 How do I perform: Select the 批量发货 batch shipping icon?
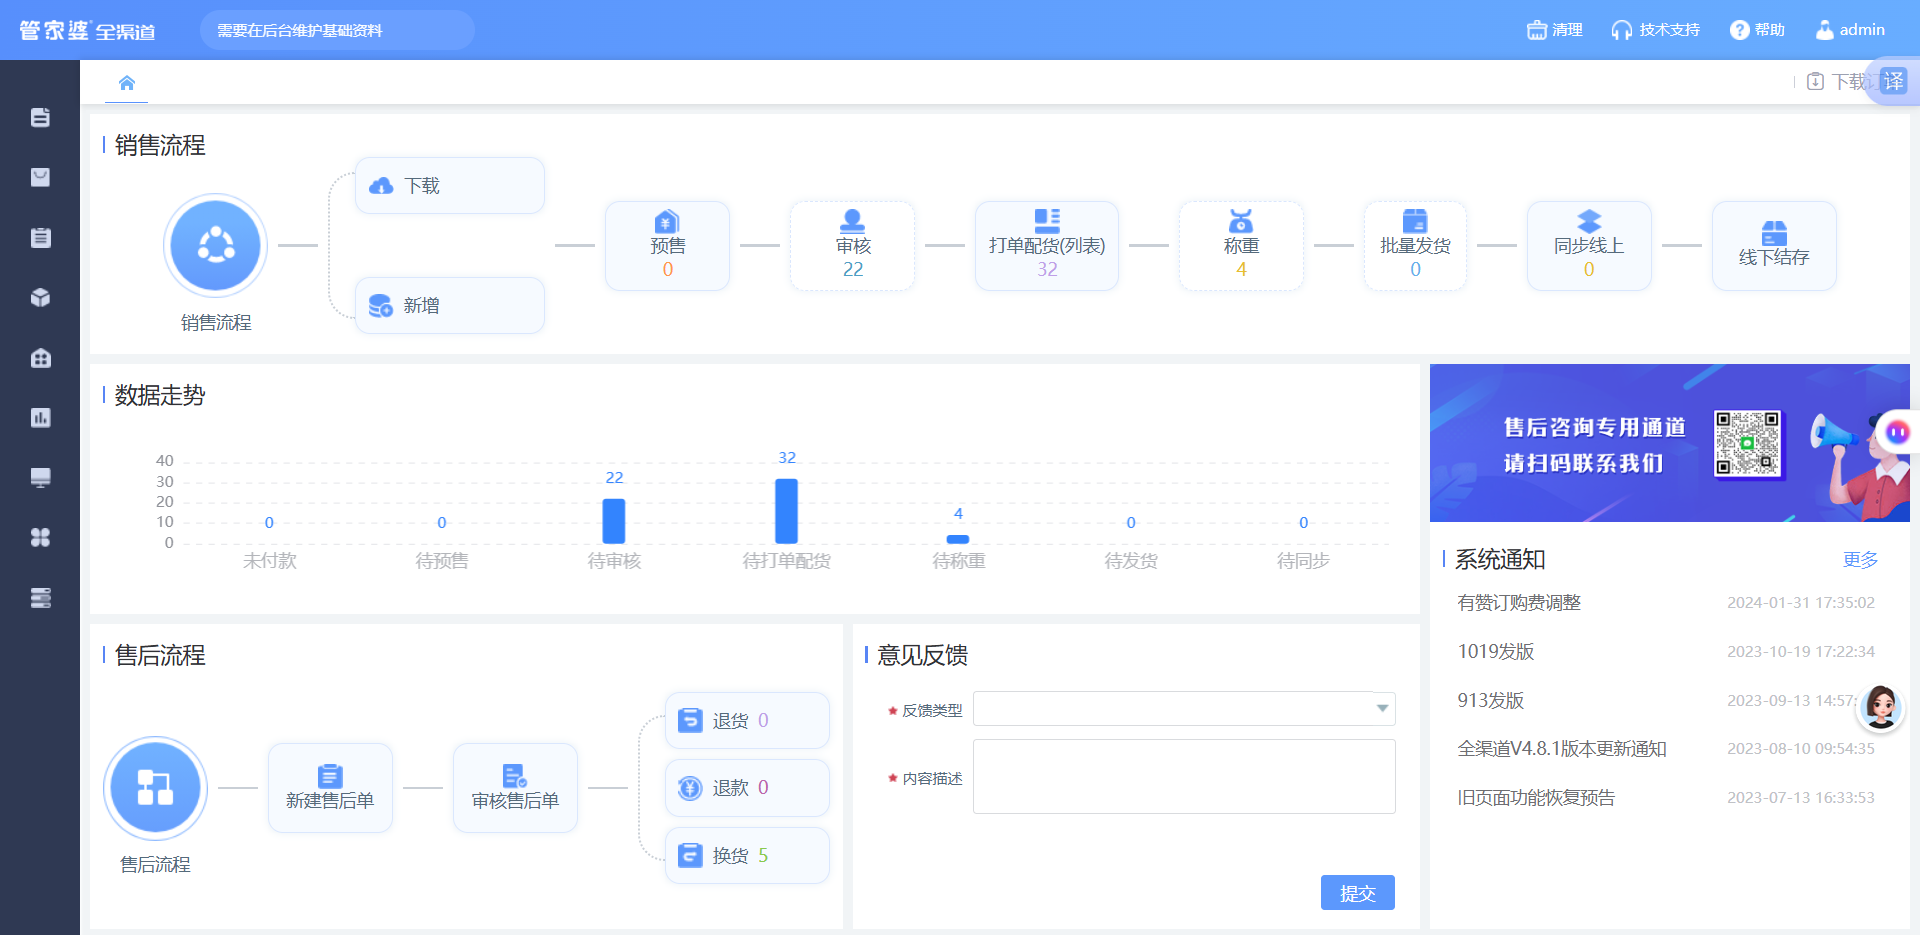[1415, 221]
